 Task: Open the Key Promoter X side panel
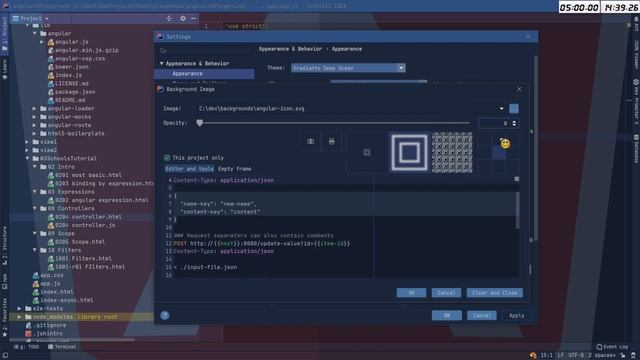point(636,101)
